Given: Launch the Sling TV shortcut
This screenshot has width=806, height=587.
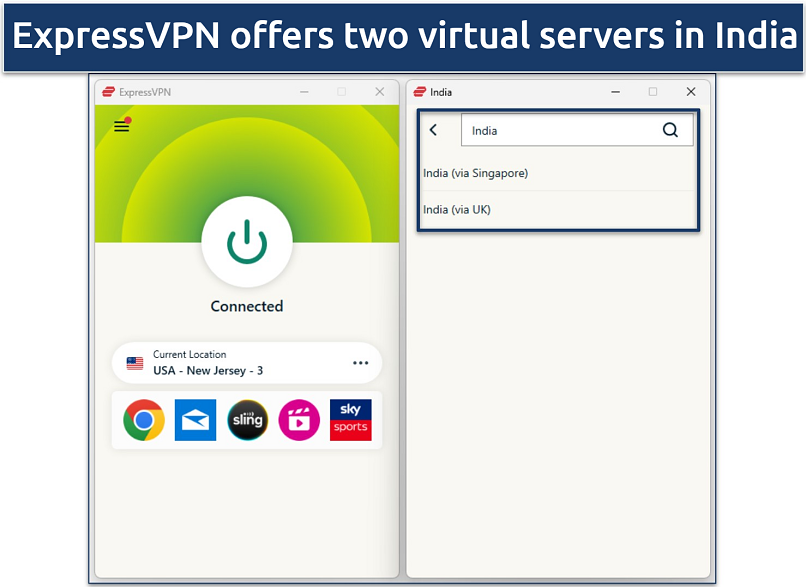Looking at the screenshot, I should [x=247, y=419].
